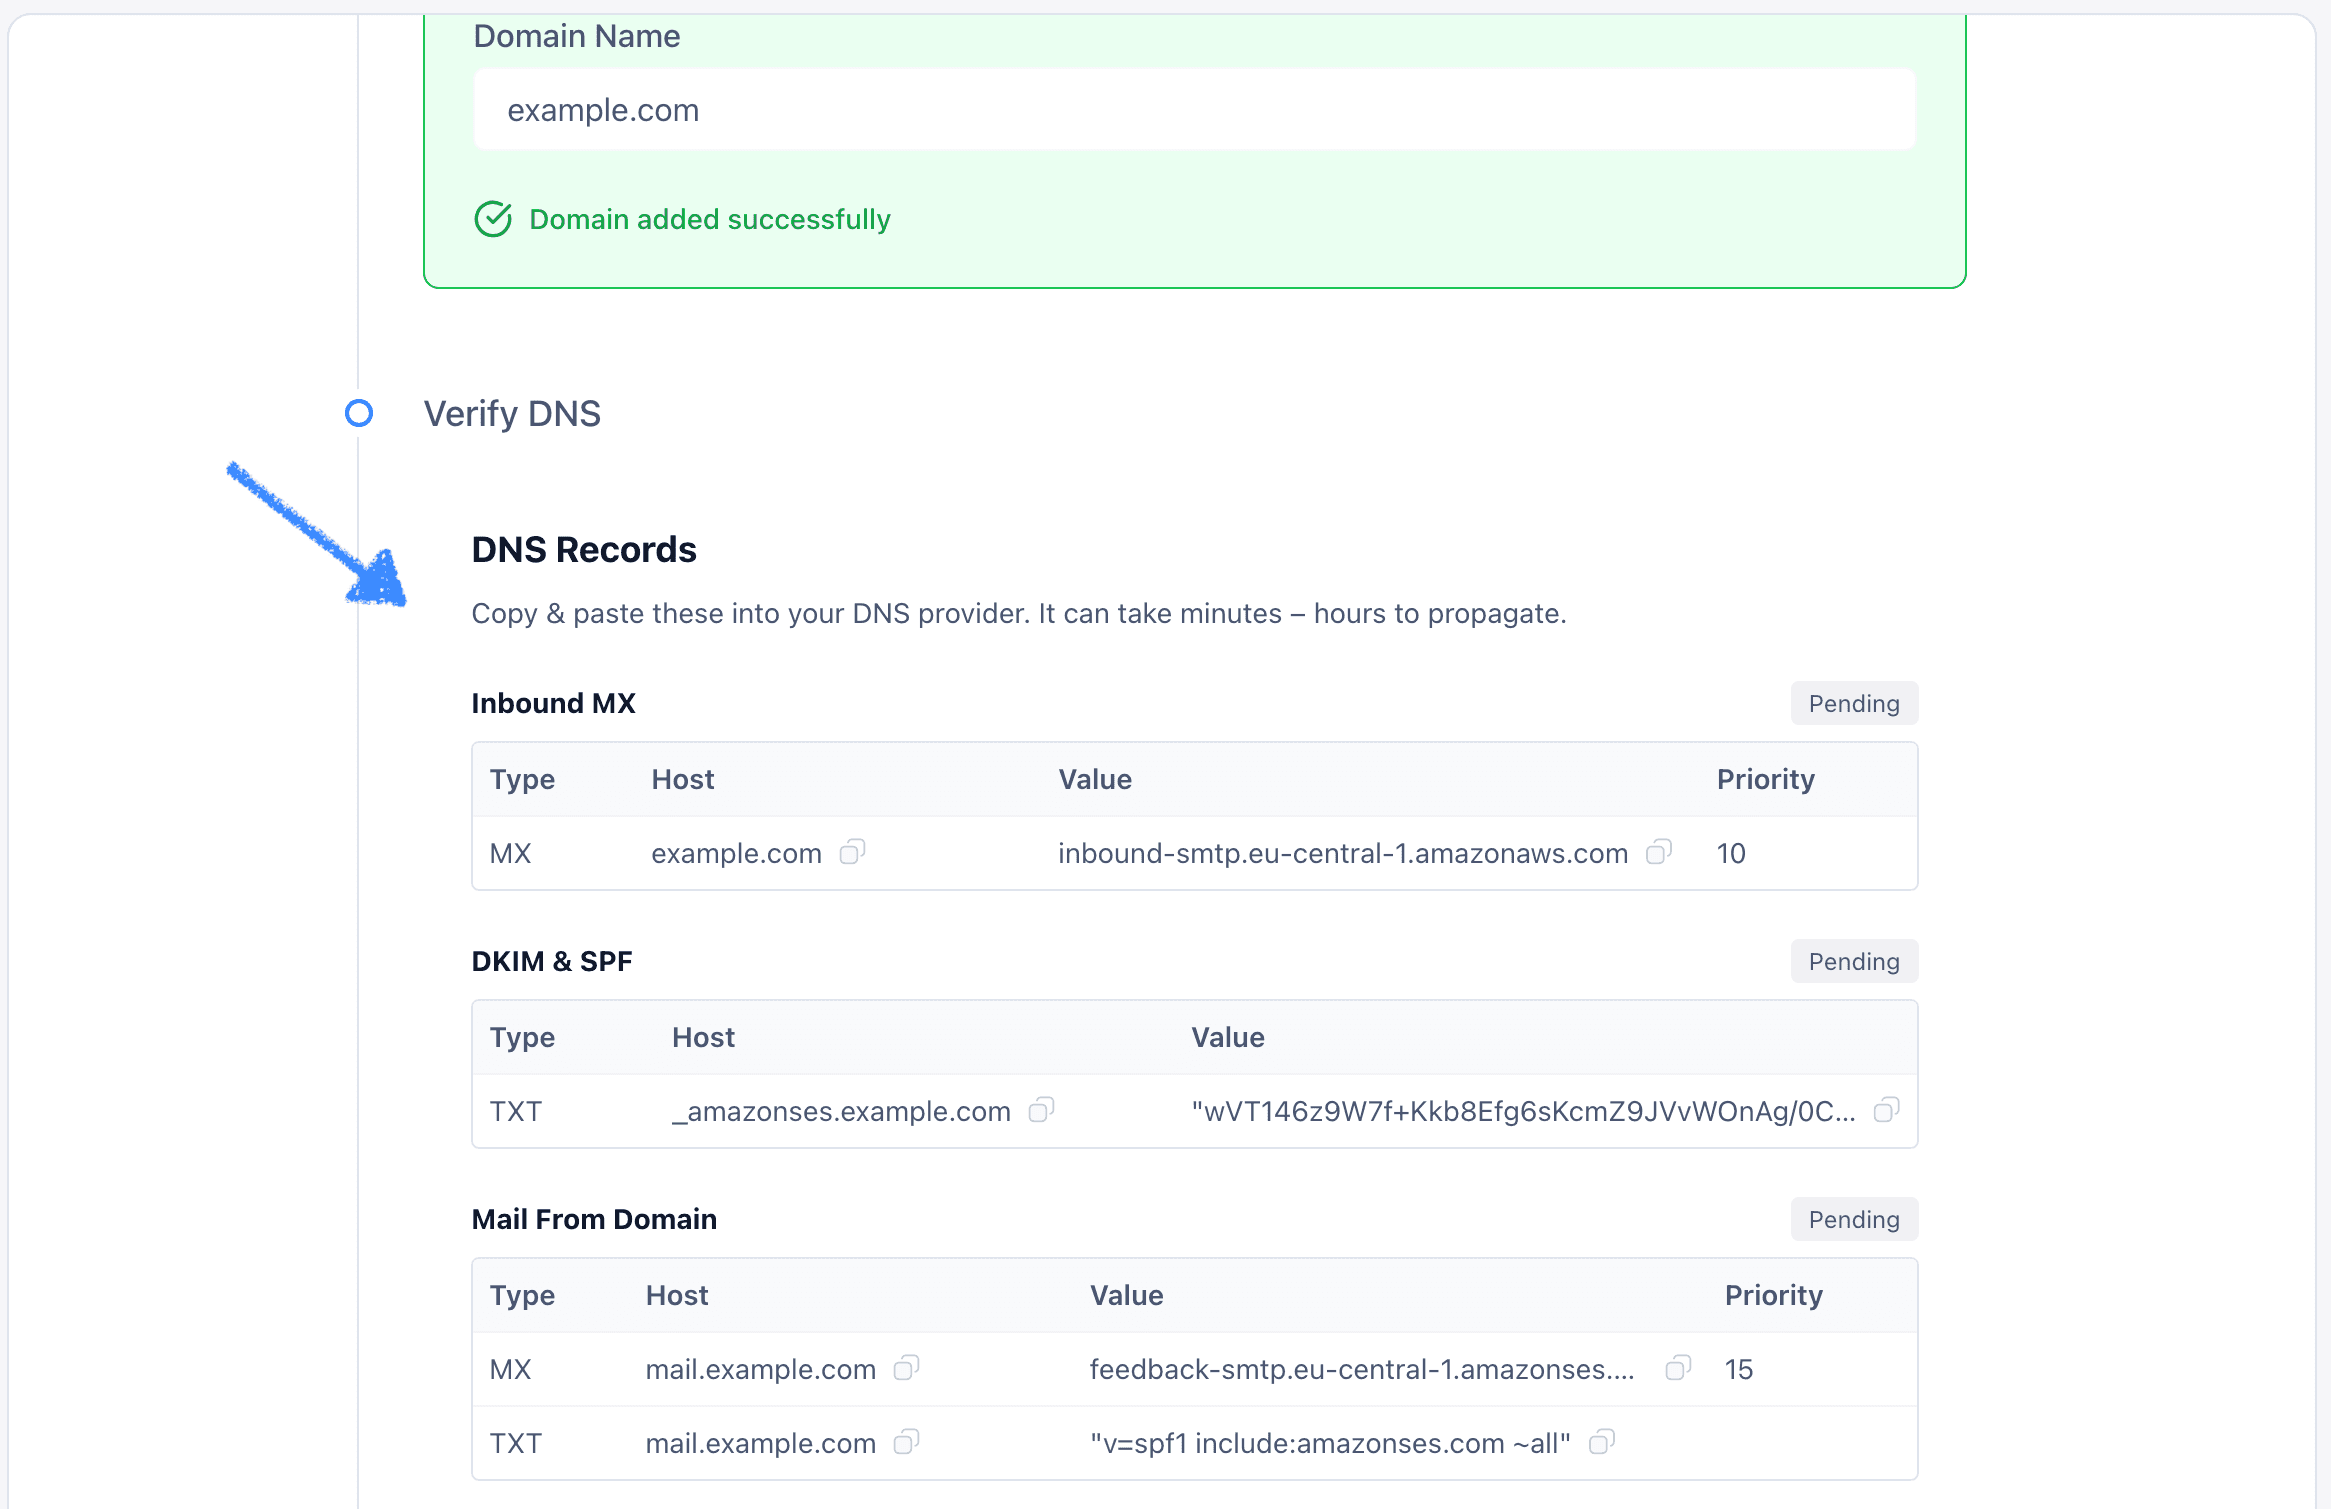Copy the mail.example.com MX host
The width and height of the screenshot is (2331, 1509).
[x=908, y=1369]
